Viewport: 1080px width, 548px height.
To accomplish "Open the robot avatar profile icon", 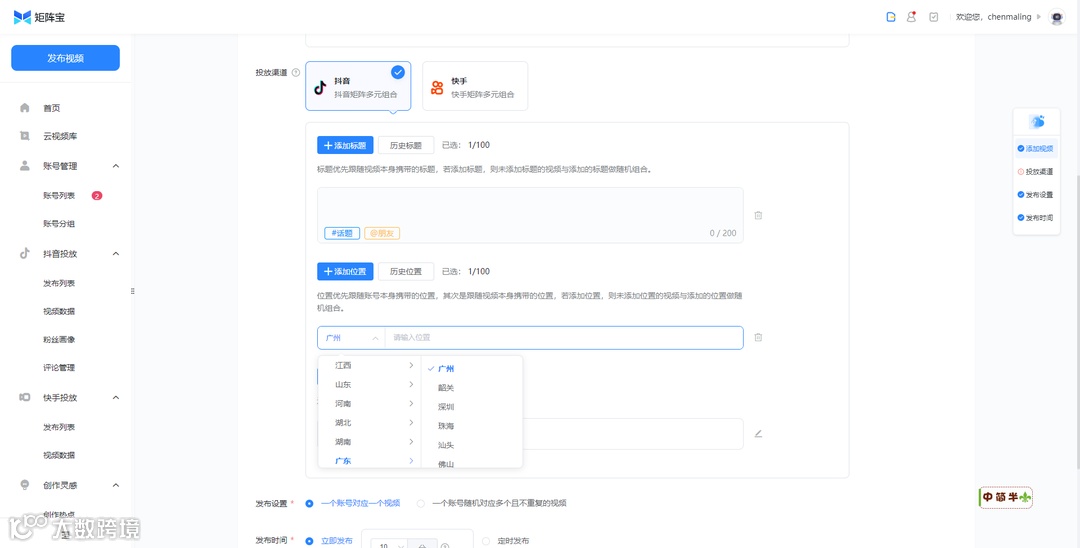I will coord(1057,17).
